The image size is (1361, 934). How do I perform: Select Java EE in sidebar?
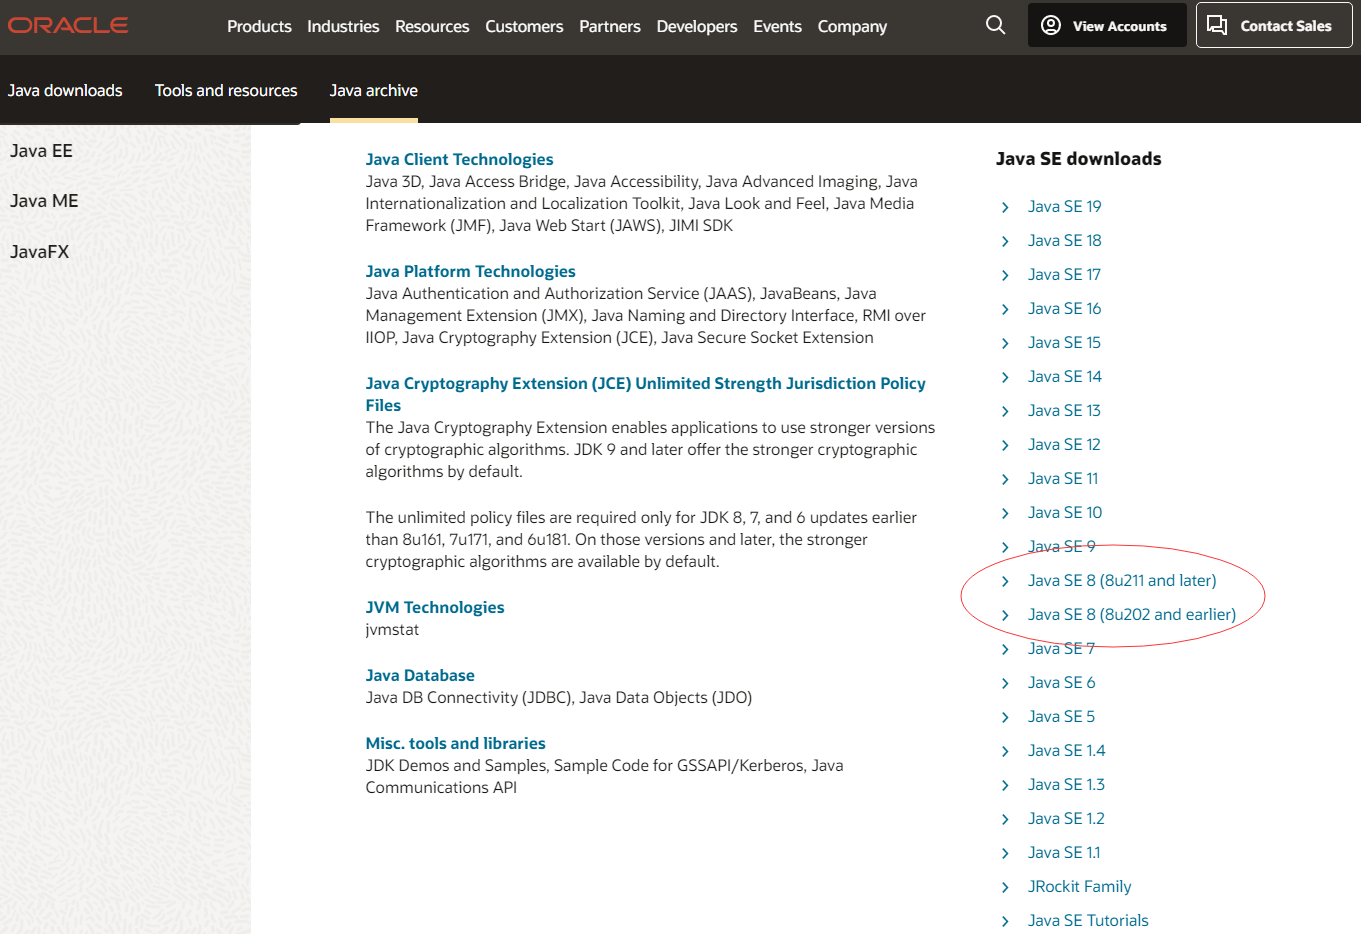pos(41,151)
